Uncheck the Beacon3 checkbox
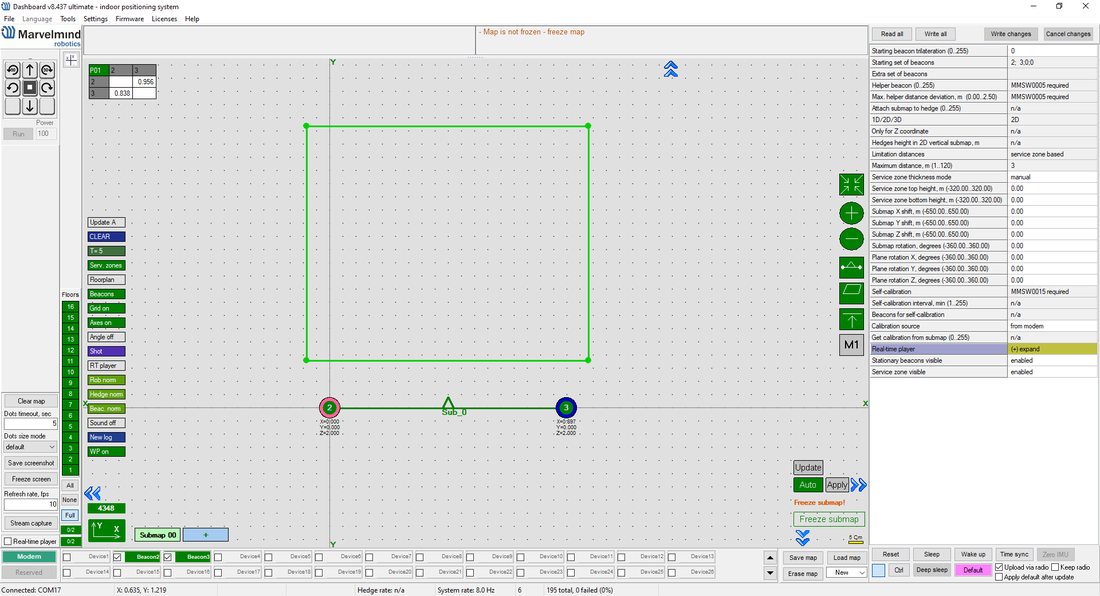 (x=168, y=557)
